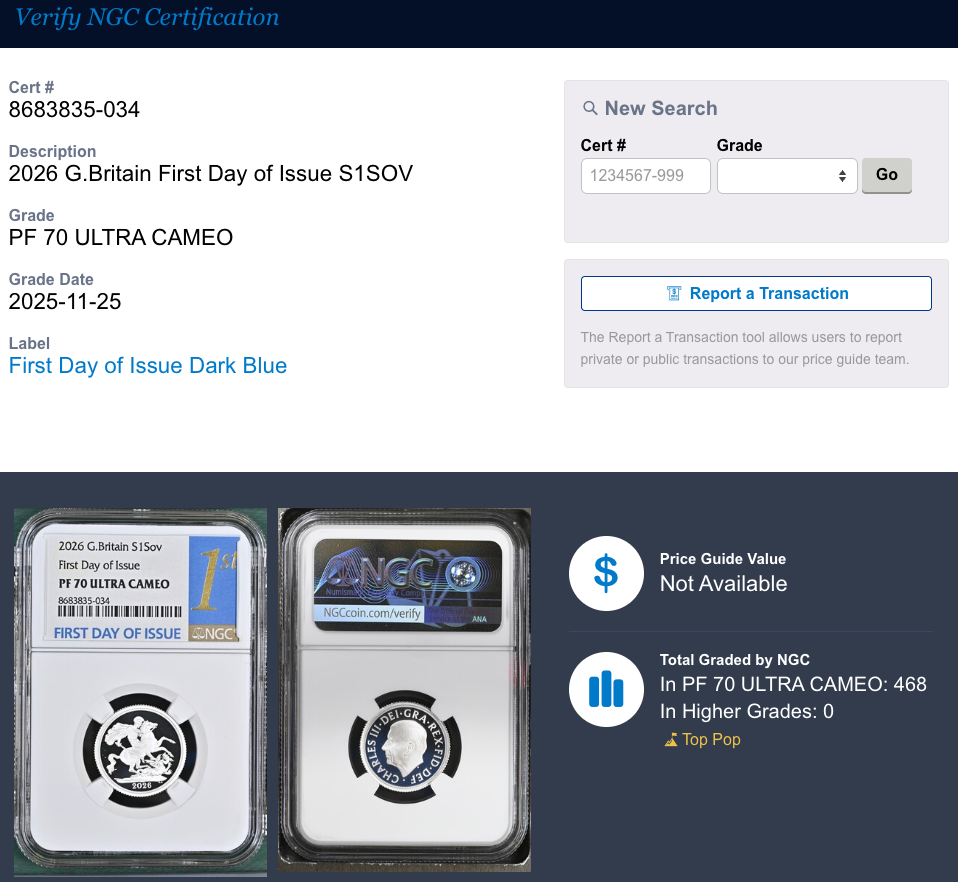Select the cert number 8683835-034 text
The width and height of the screenshot is (958, 882).
[x=74, y=110]
